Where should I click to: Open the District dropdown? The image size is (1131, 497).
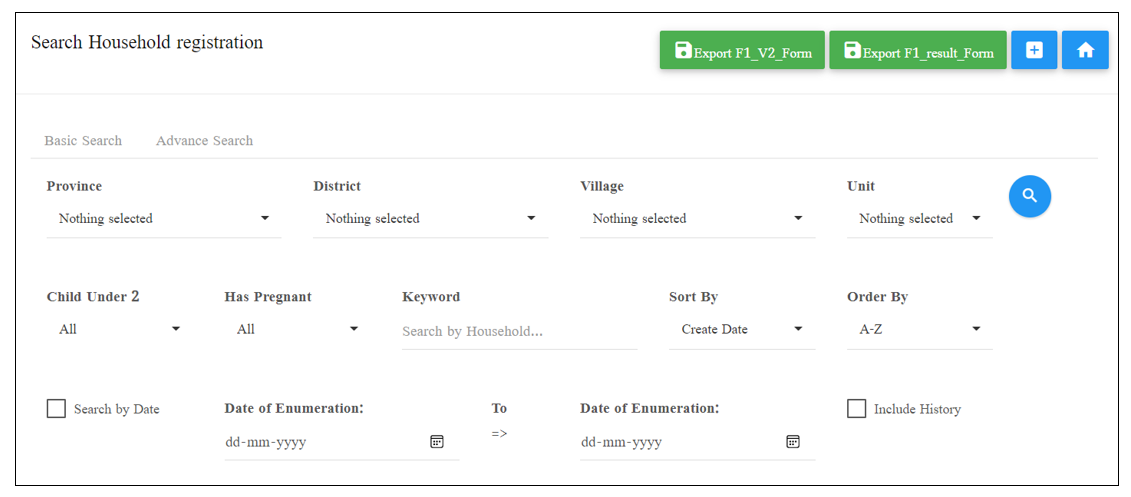431,219
